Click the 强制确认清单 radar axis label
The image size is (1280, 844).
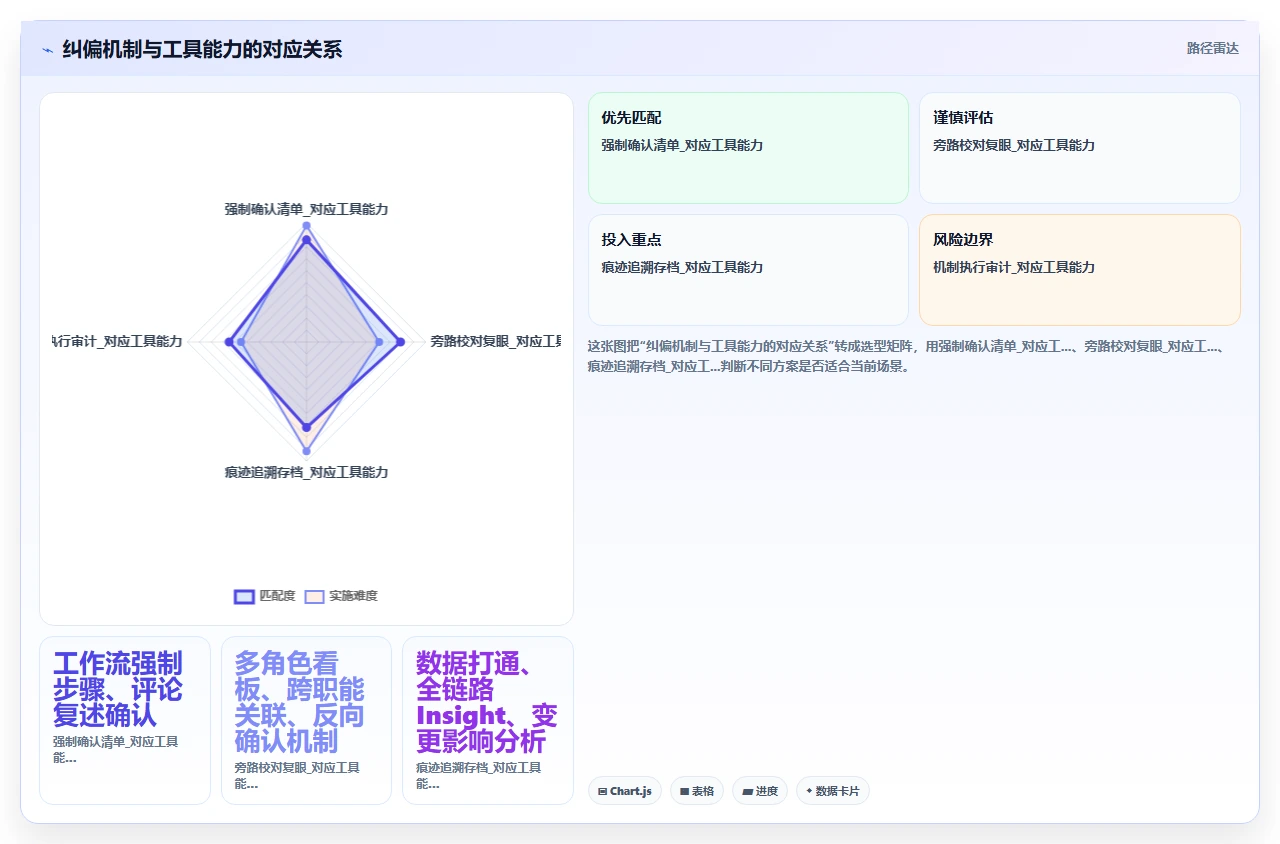(306, 209)
